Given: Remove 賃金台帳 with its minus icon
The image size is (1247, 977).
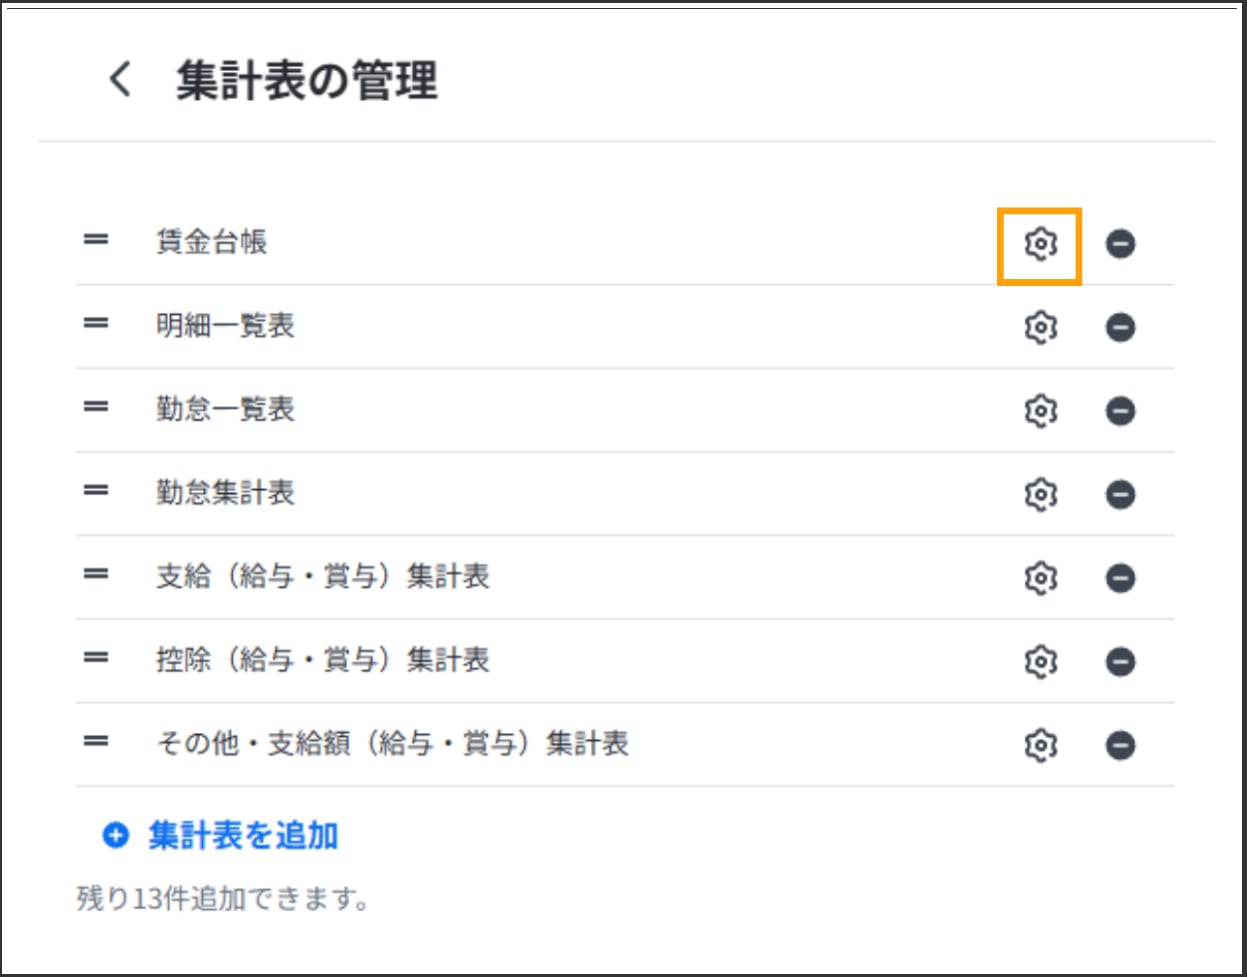Looking at the screenshot, I should pos(1120,243).
